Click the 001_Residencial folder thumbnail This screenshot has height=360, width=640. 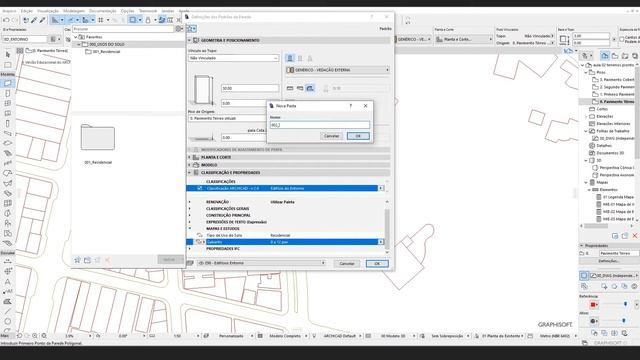98,138
